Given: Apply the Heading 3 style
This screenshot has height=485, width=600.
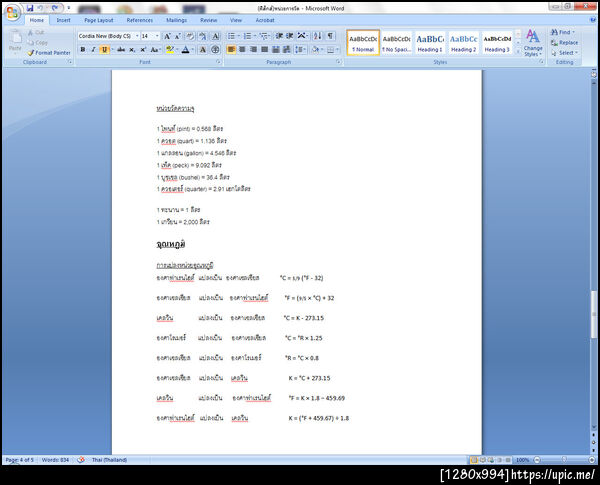Looking at the screenshot, I should coord(497,43).
